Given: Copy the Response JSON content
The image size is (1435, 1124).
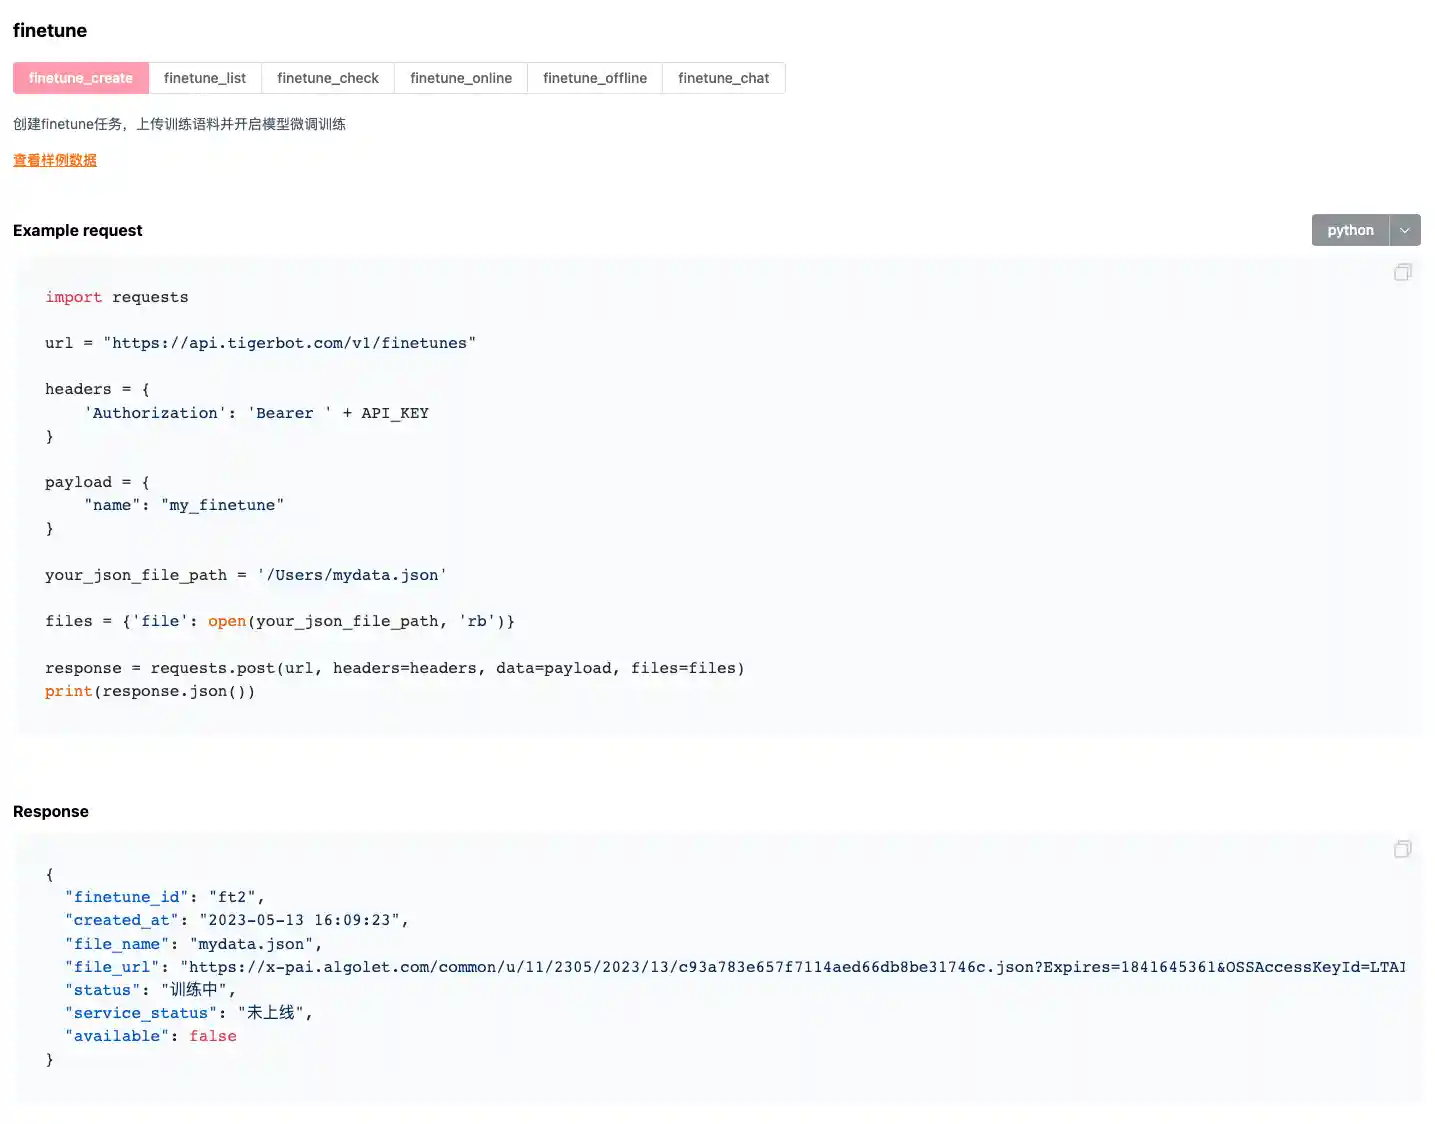Looking at the screenshot, I should [1402, 848].
